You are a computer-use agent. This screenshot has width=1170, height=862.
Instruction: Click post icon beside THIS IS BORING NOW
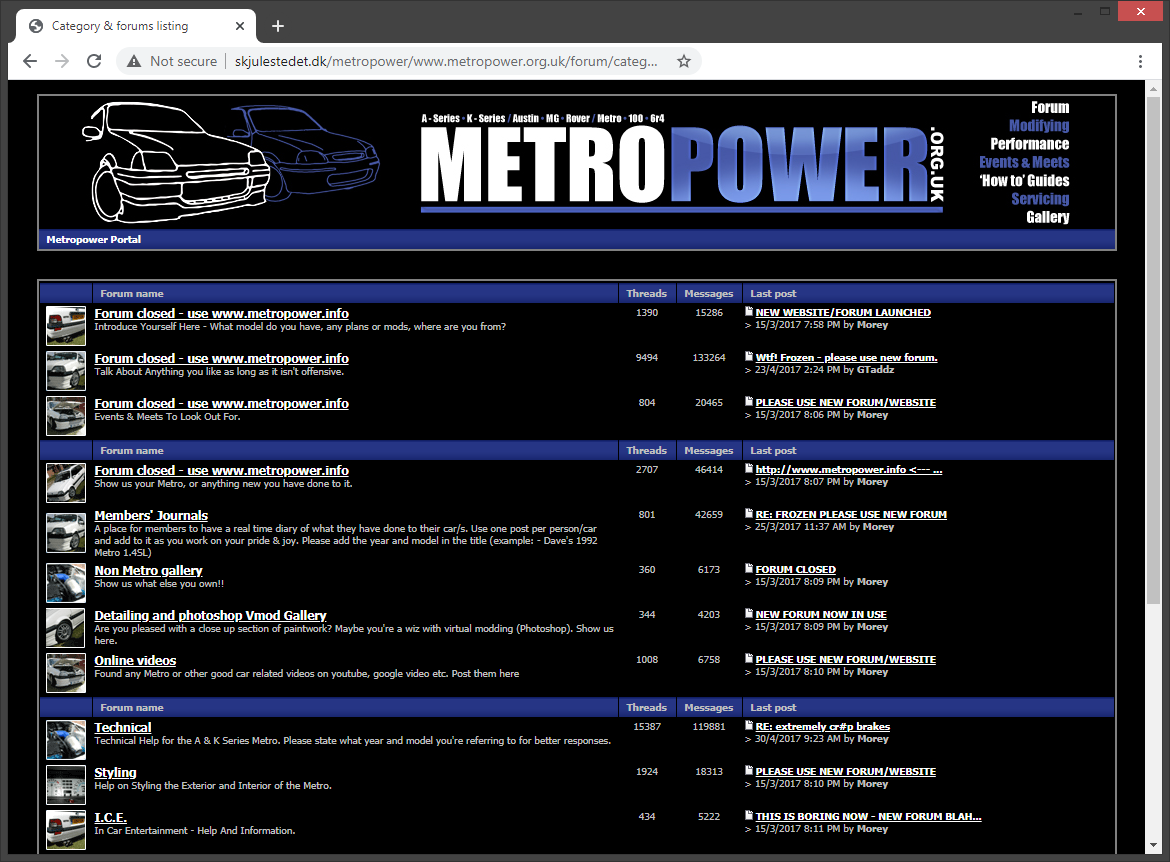(748, 815)
